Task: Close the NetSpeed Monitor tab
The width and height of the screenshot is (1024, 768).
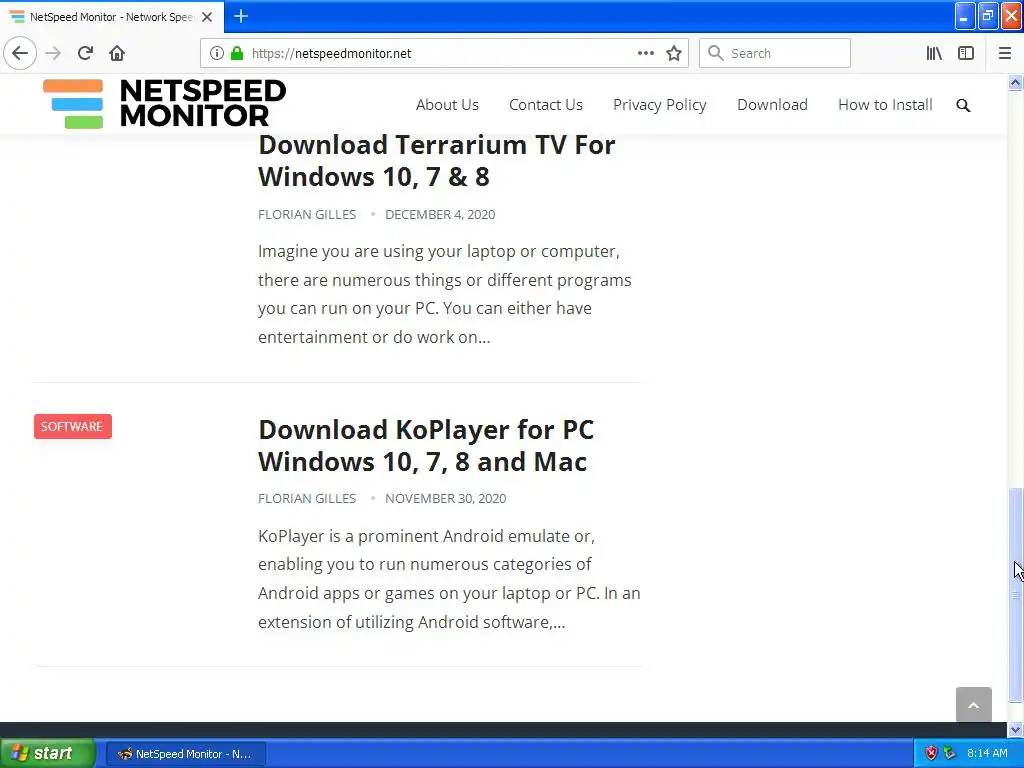Action: coord(207,17)
